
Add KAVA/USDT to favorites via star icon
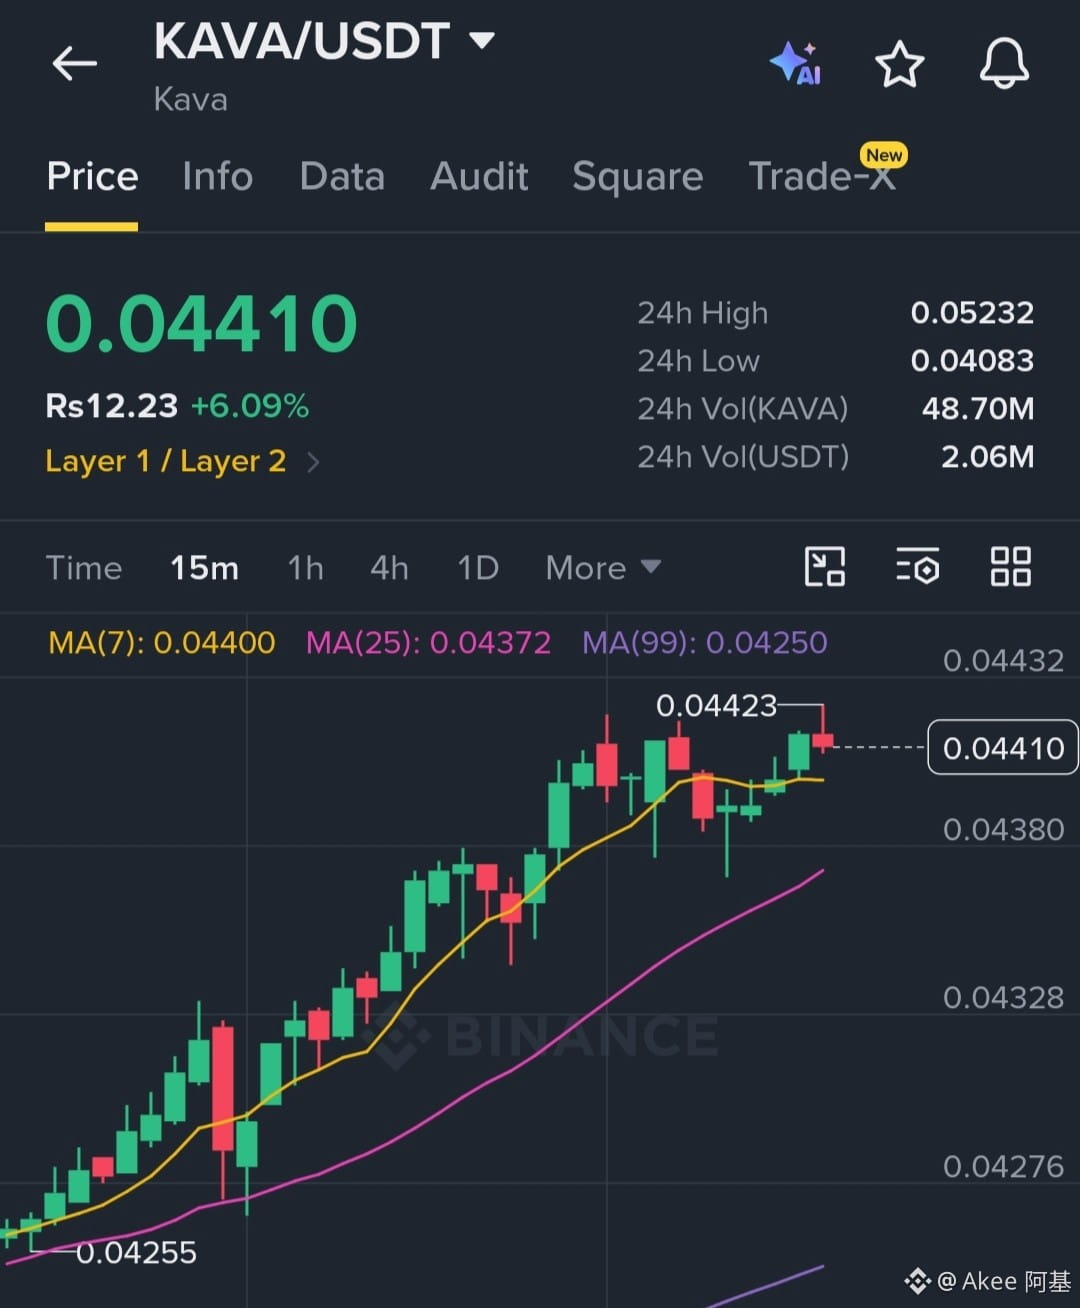(899, 64)
